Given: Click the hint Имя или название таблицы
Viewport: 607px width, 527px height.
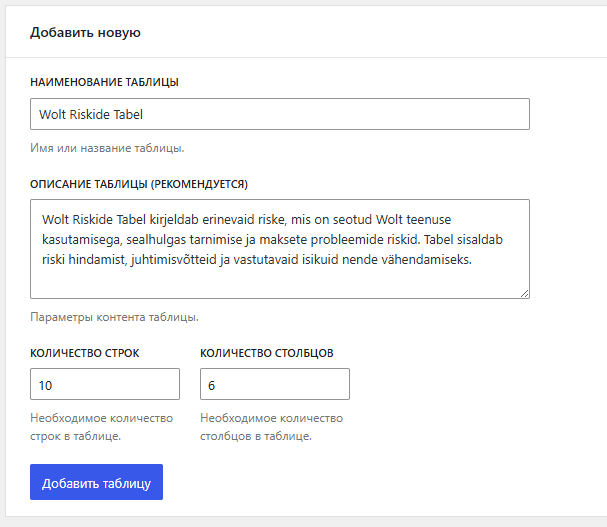Looking at the screenshot, I should coord(107,148).
